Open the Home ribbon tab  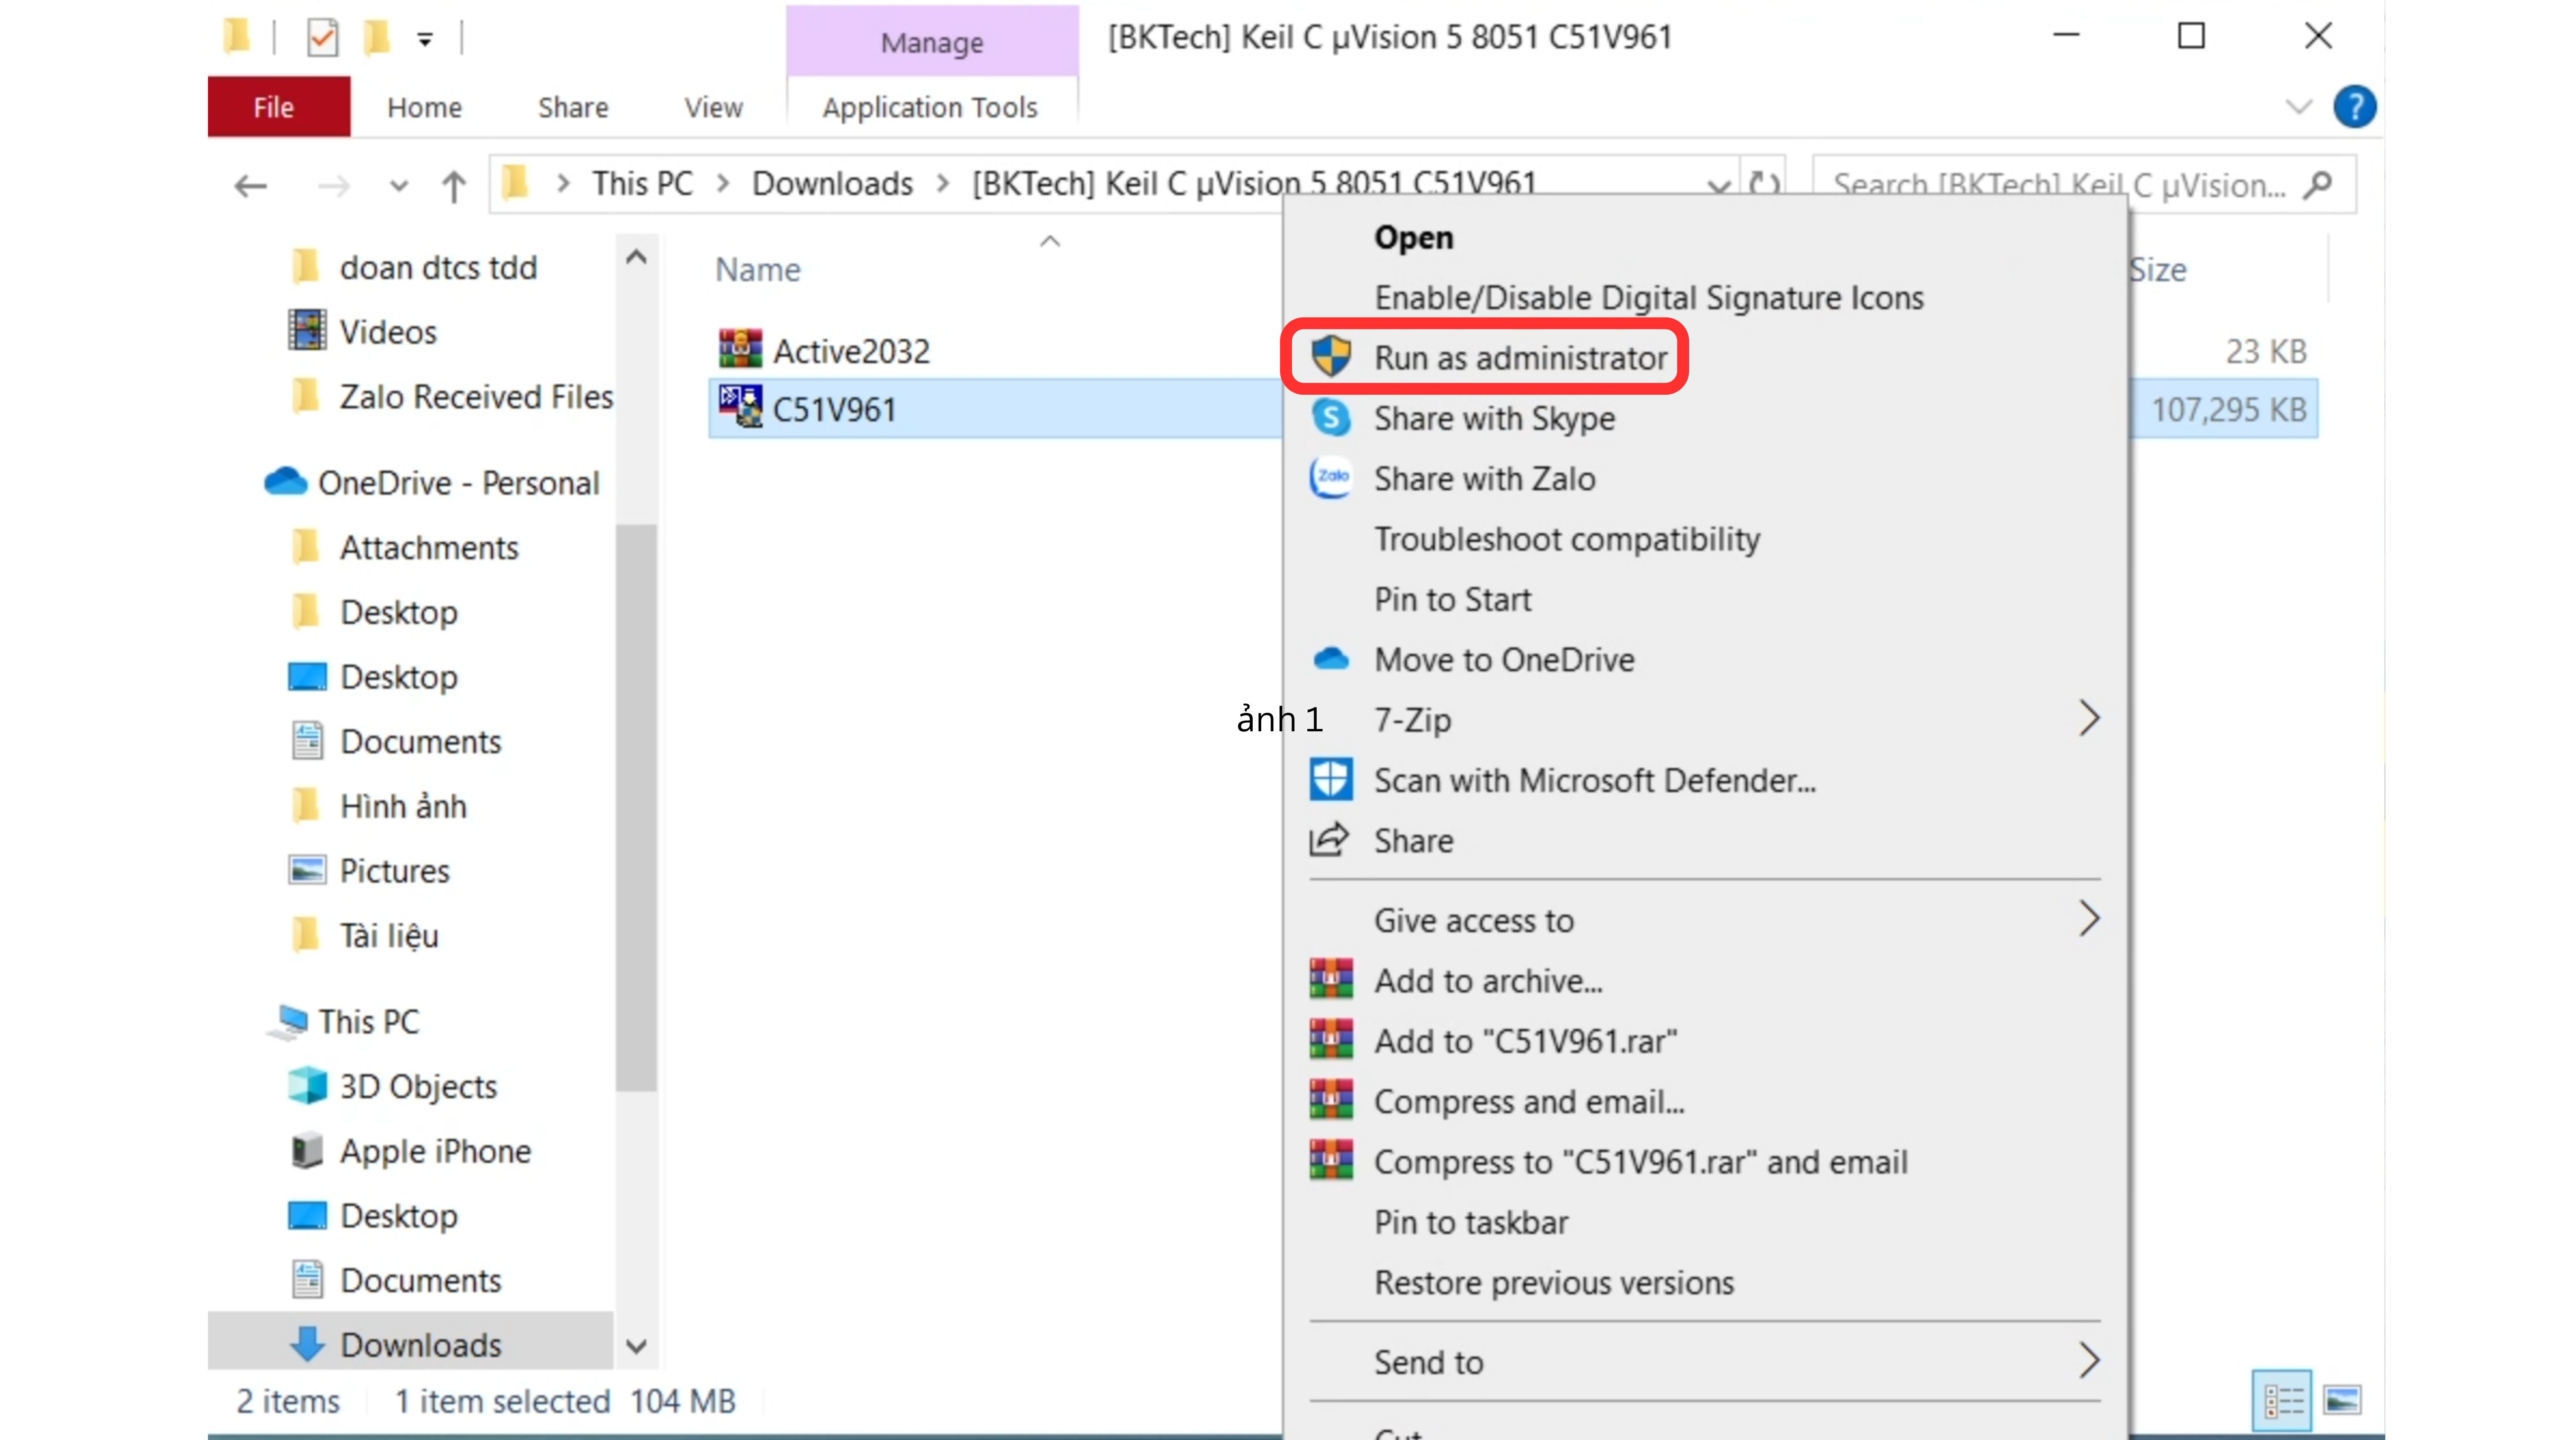tap(425, 107)
